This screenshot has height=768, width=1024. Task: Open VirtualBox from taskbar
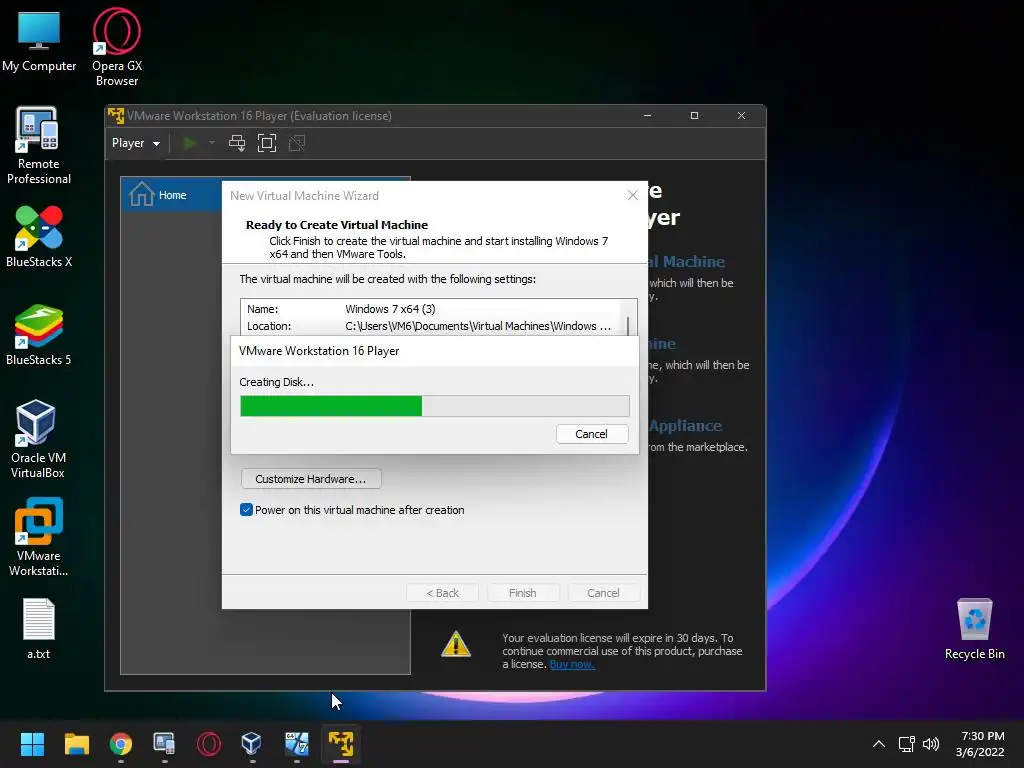pos(252,744)
